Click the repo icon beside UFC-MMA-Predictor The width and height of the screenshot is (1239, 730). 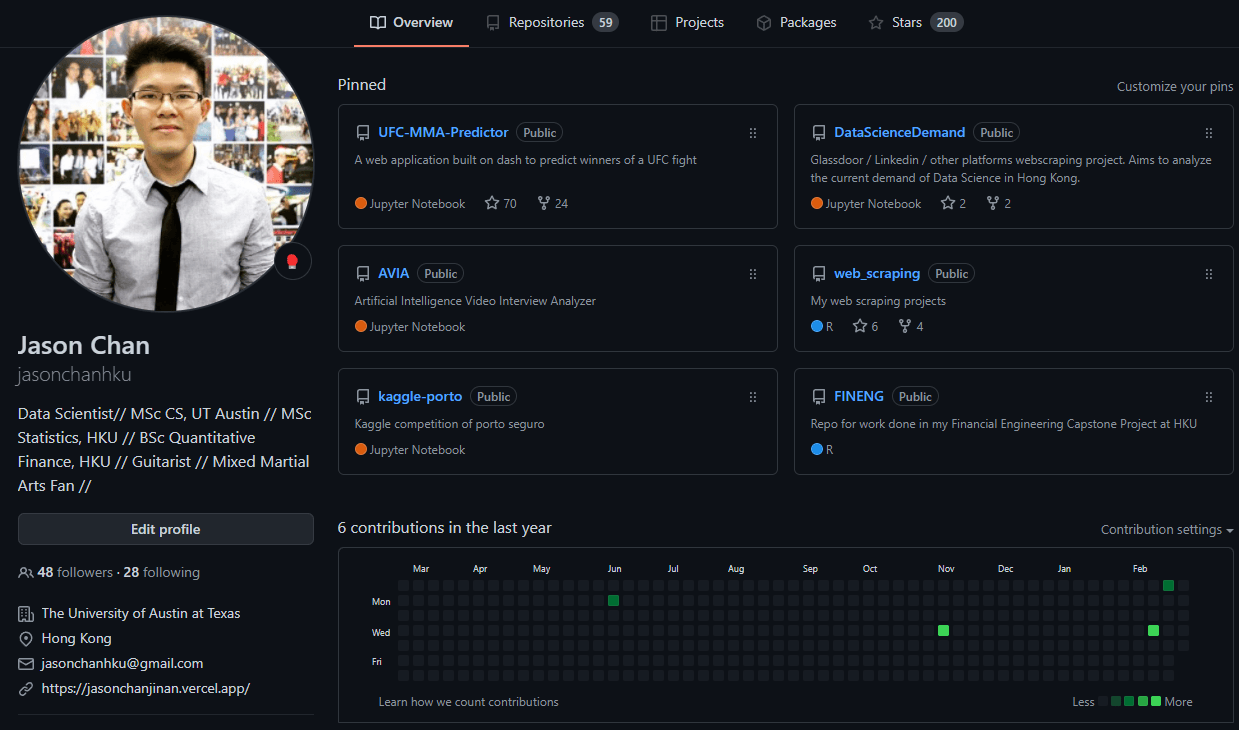pyautogui.click(x=363, y=133)
